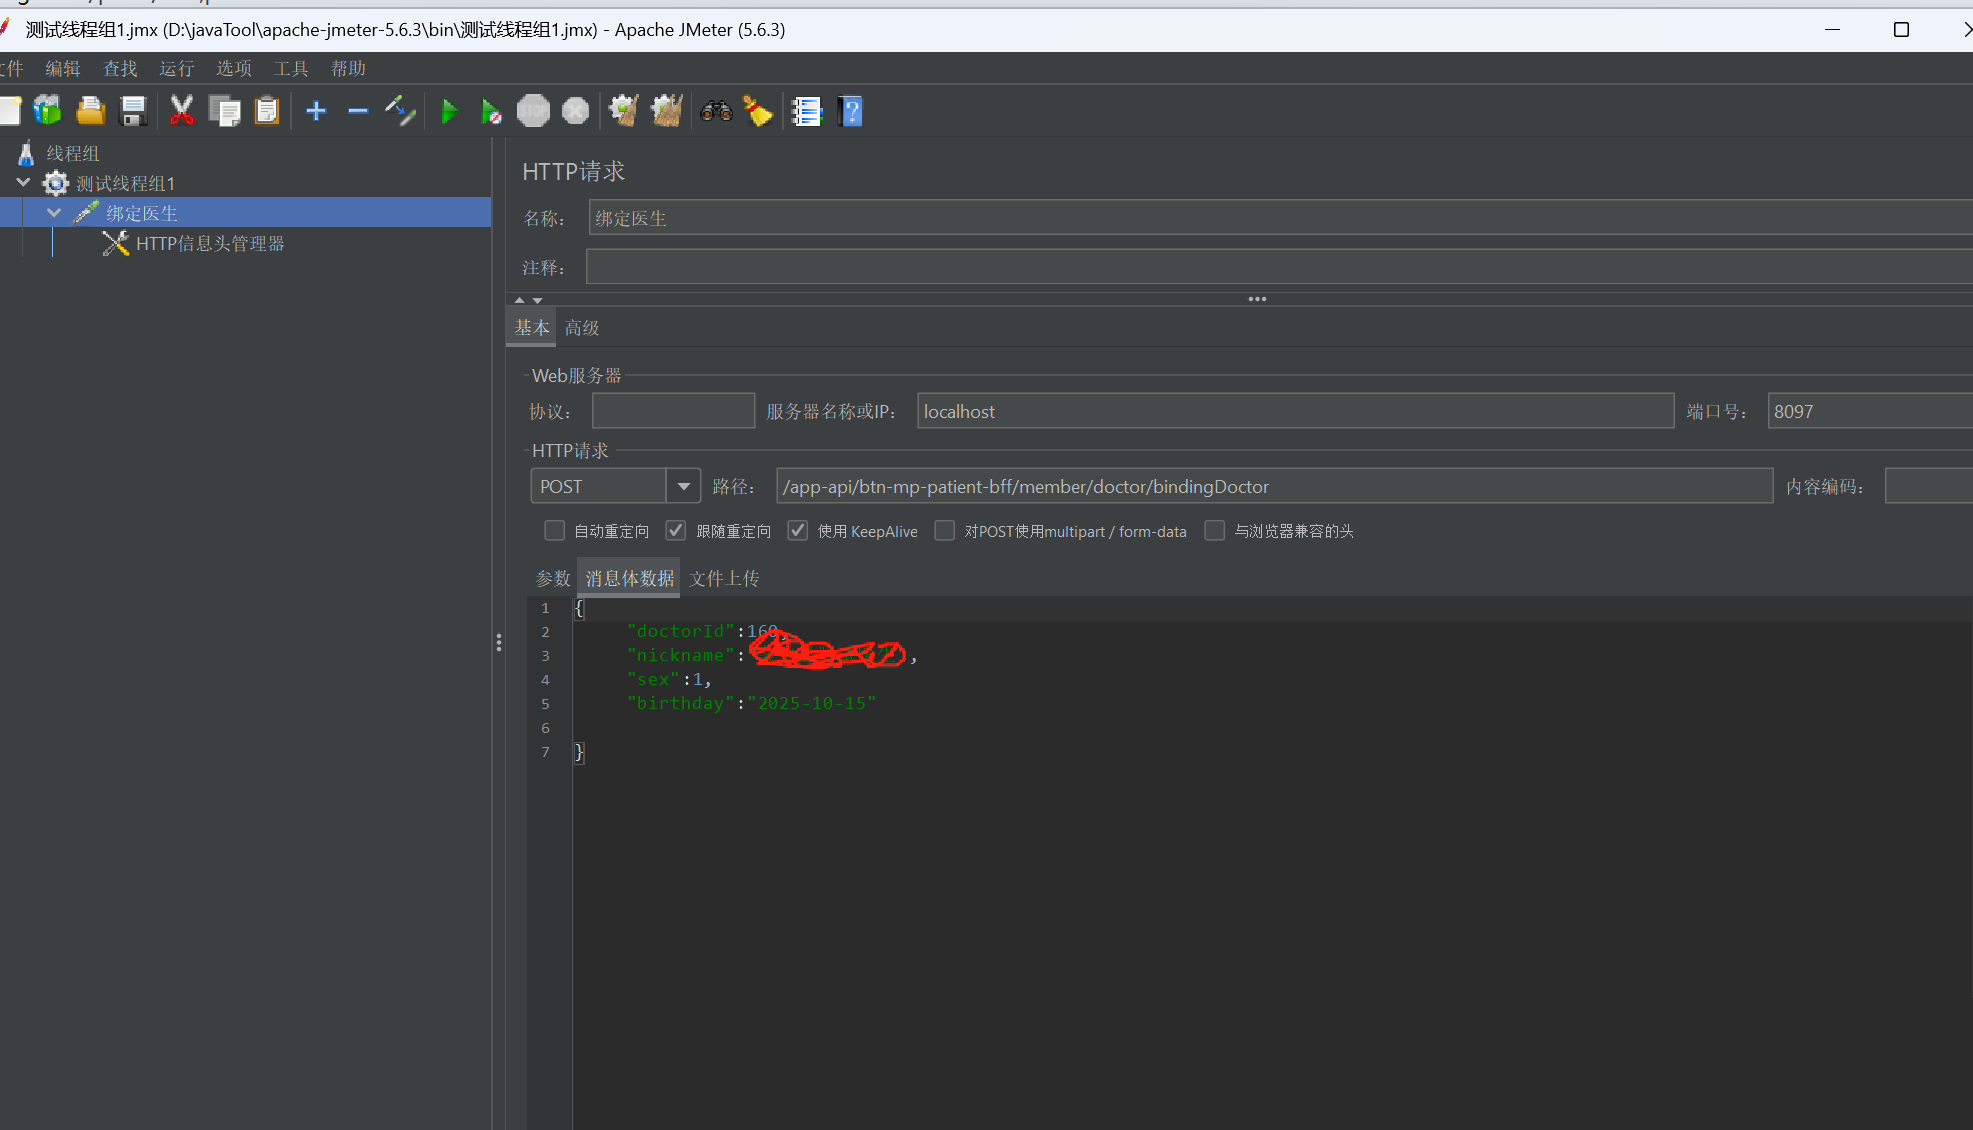Image resolution: width=1973 pixels, height=1130 pixels.
Task: Click the Help question mark icon
Action: click(x=851, y=111)
